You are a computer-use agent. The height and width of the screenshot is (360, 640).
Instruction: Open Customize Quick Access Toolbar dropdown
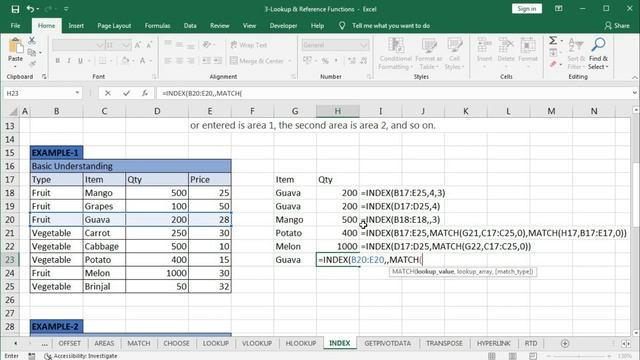tap(66, 9)
